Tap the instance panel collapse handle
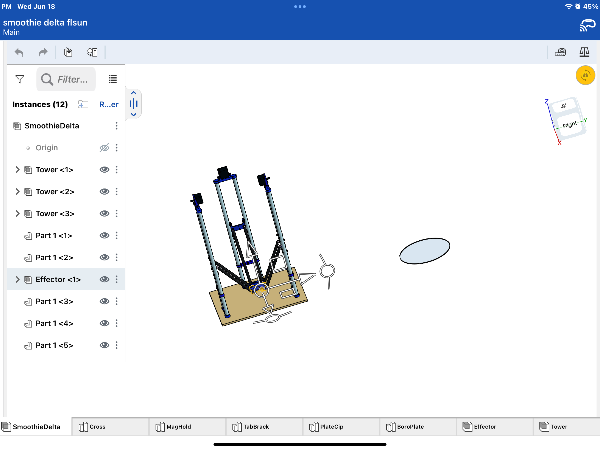The height and width of the screenshot is (450, 600). coord(134,104)
